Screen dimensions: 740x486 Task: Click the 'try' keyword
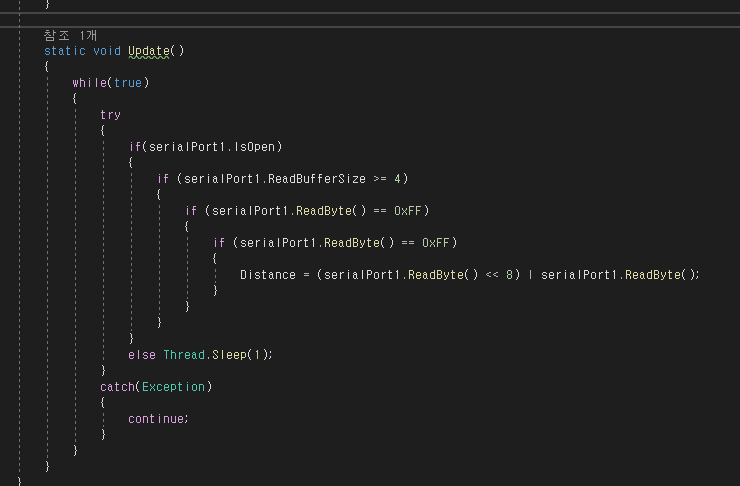[110, 115]
